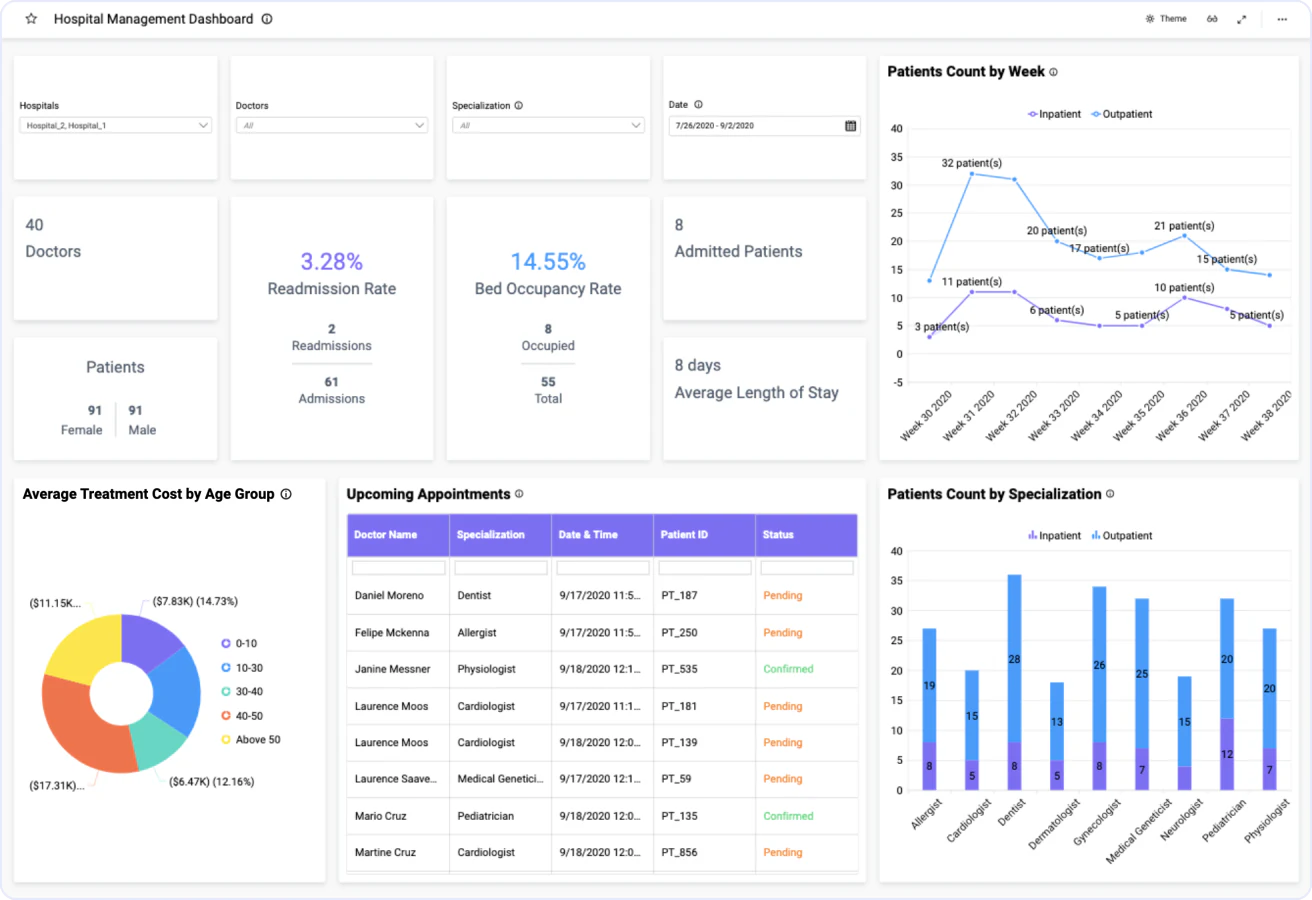Select the Daniel Moreno appointment row
The height and width of the screenshot is (900, 1312).
[x=602, y=596]
